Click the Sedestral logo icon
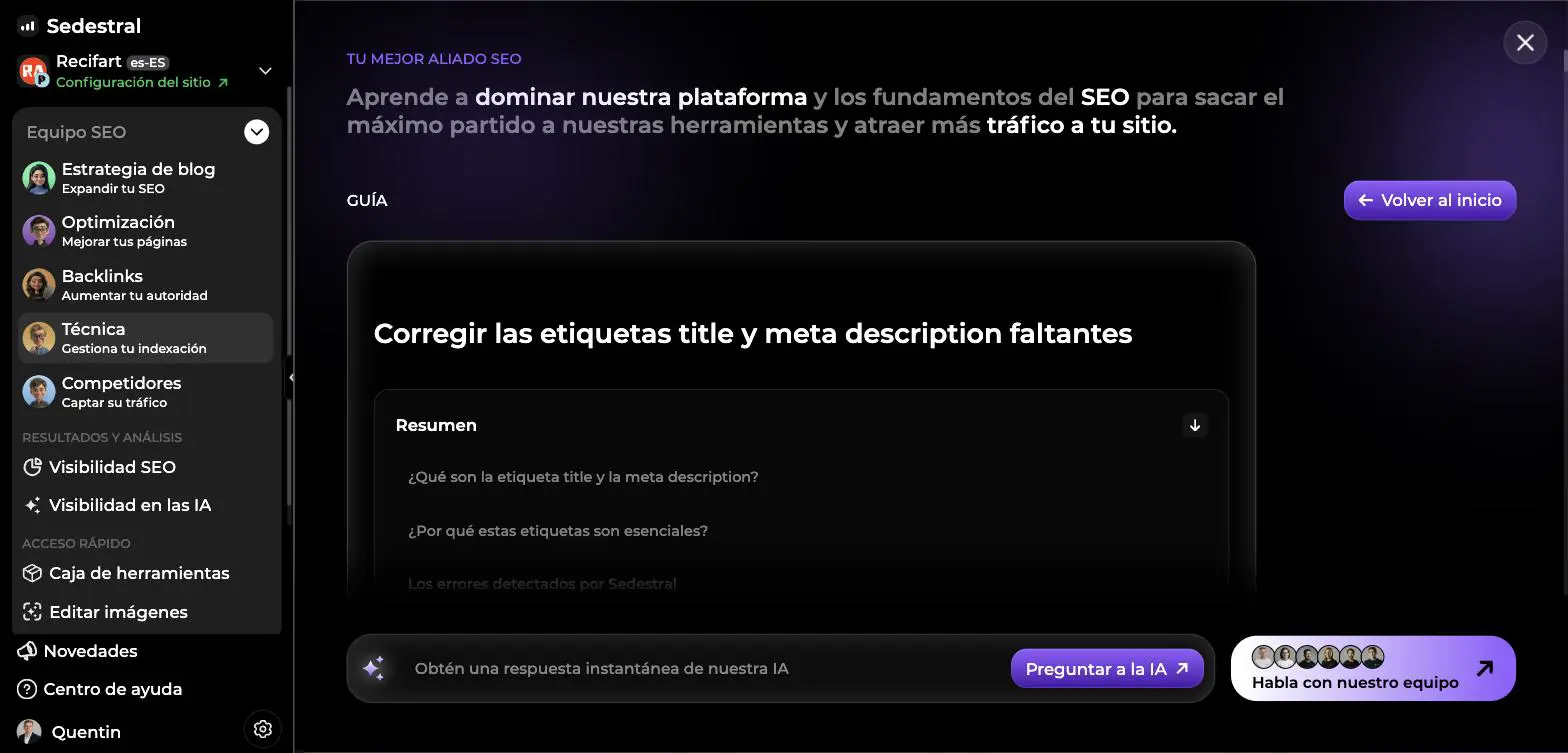The height and width of the screenshot is (753, 1568). (x=27, y=26)
